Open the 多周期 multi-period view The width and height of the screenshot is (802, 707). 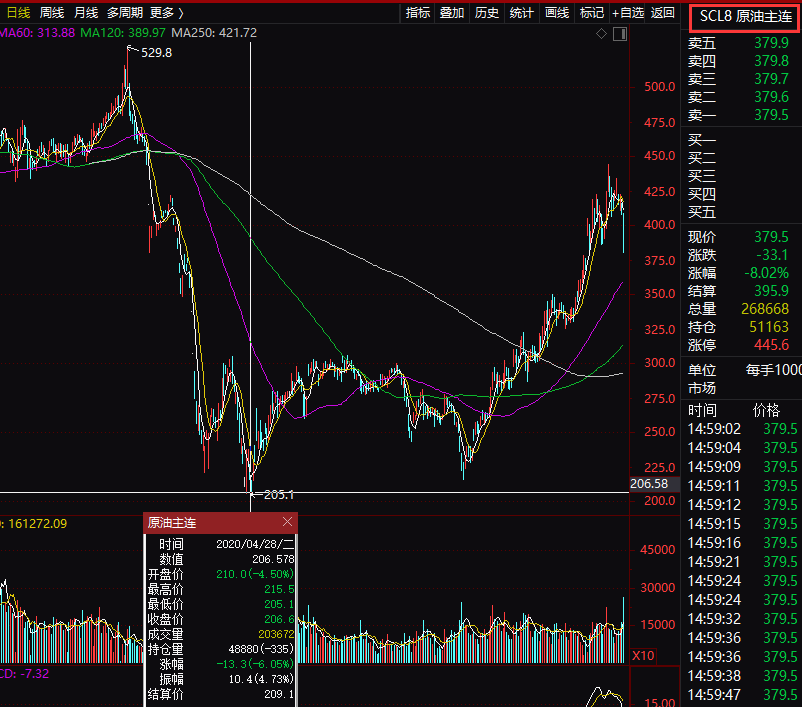tap(125, 12)
